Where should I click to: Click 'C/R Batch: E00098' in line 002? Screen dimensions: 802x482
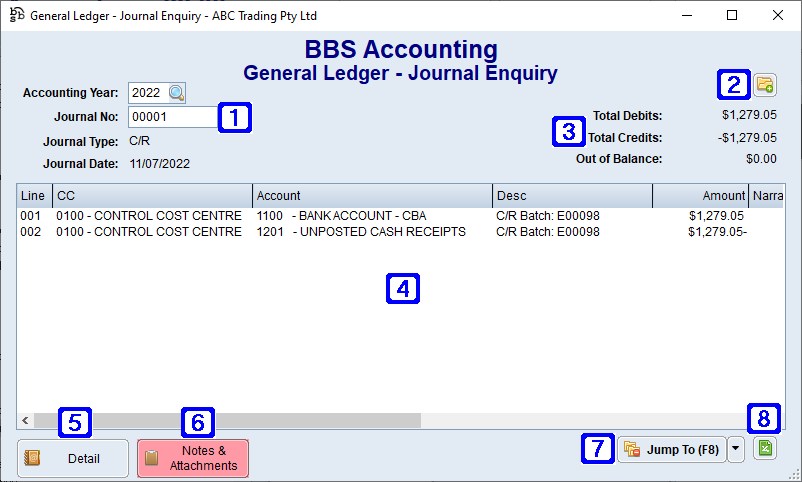click(x=548, y=232)
